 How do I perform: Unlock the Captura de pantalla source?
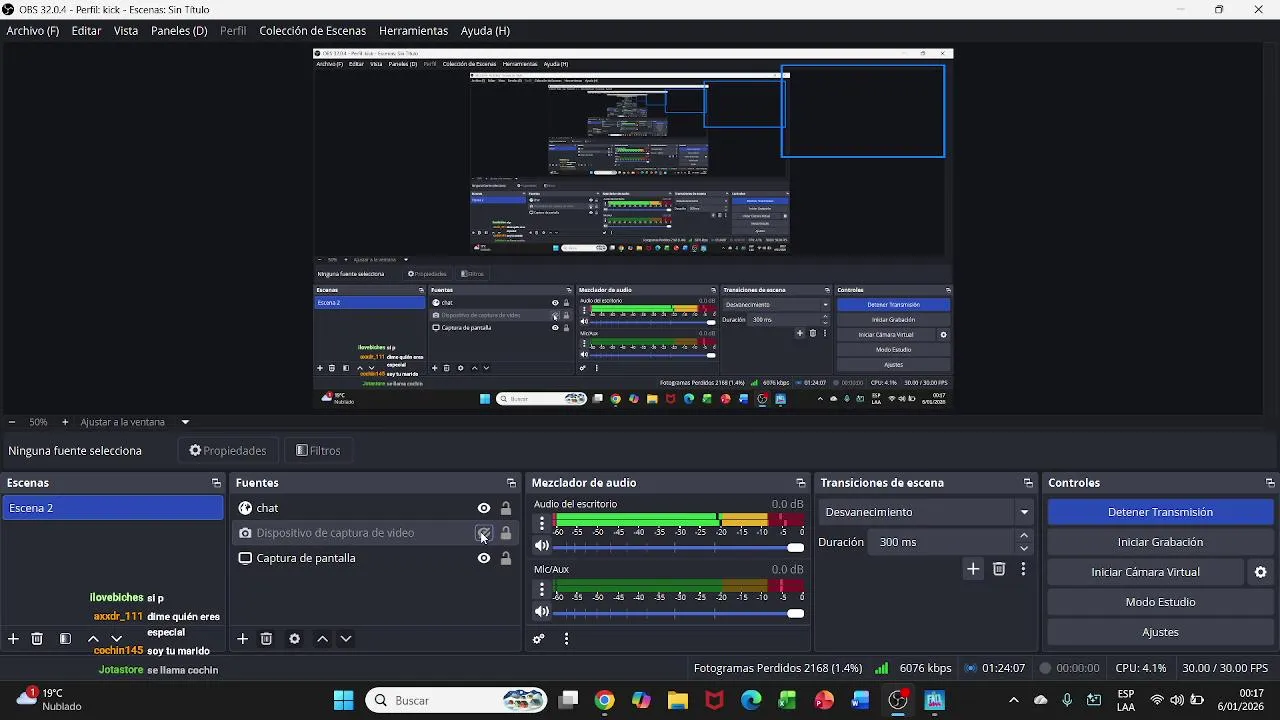pyautogui.click(x=506, y=558)
